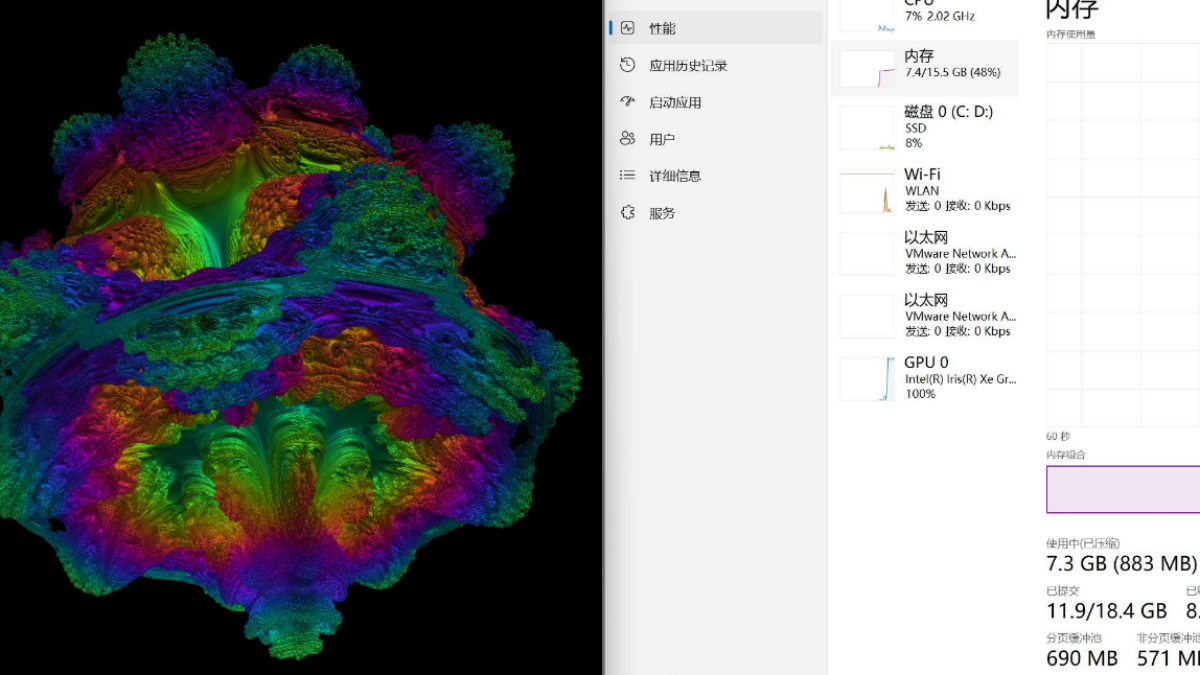Click the 磁盘 0 (C: D:) title
Image resolution: width=1200 pixels, height=675 pixels.
949,111
